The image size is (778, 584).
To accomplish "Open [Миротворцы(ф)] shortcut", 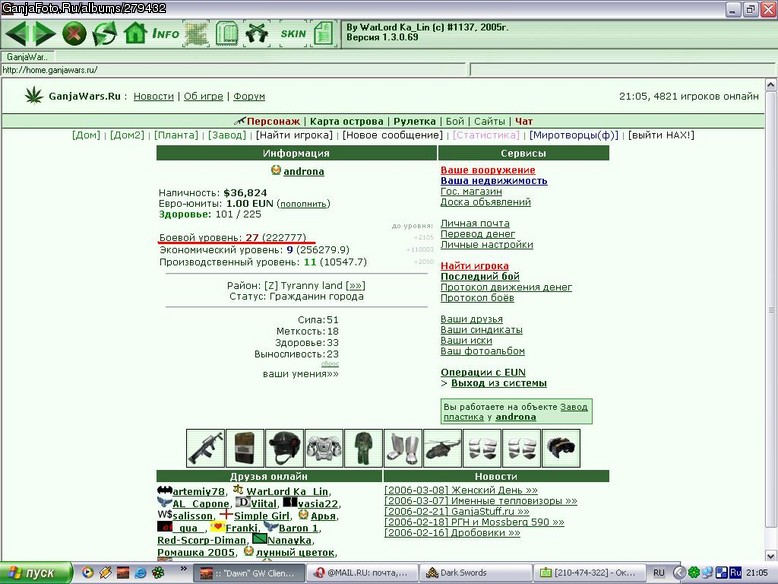I will click(574, 135).
